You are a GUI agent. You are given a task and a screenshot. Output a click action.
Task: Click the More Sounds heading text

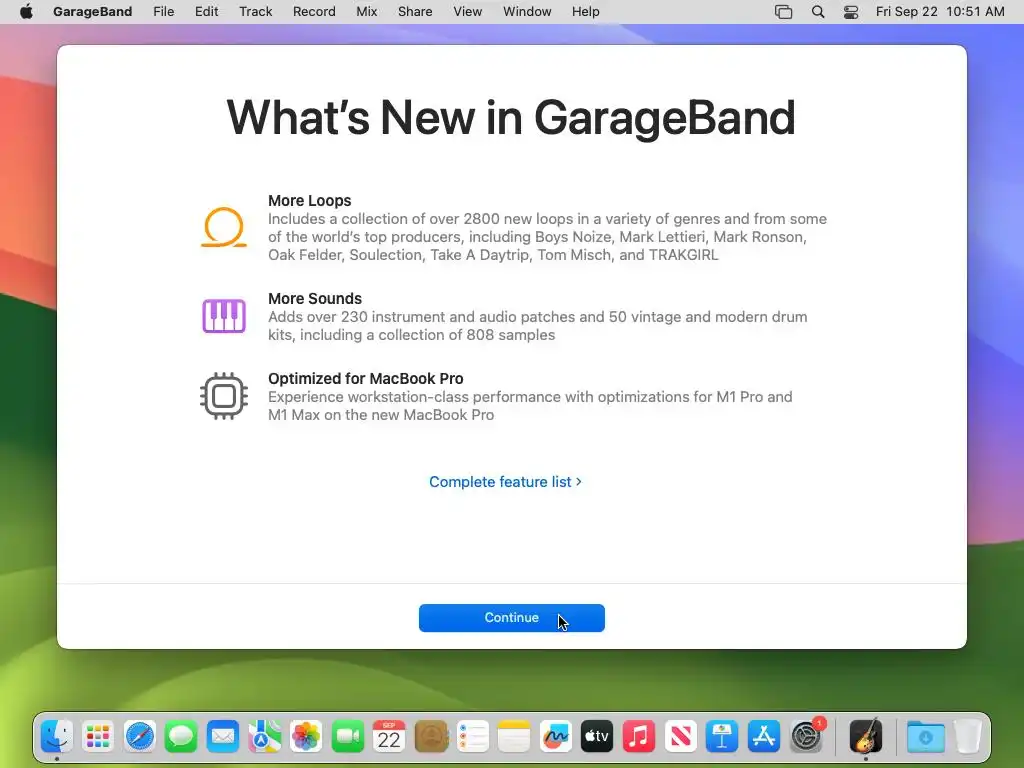tap(315, 298)
